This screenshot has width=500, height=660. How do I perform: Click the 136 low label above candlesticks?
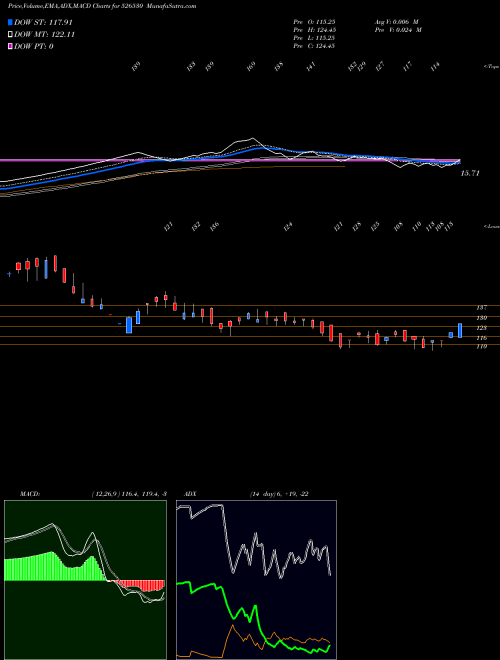(x=214, y=227)
